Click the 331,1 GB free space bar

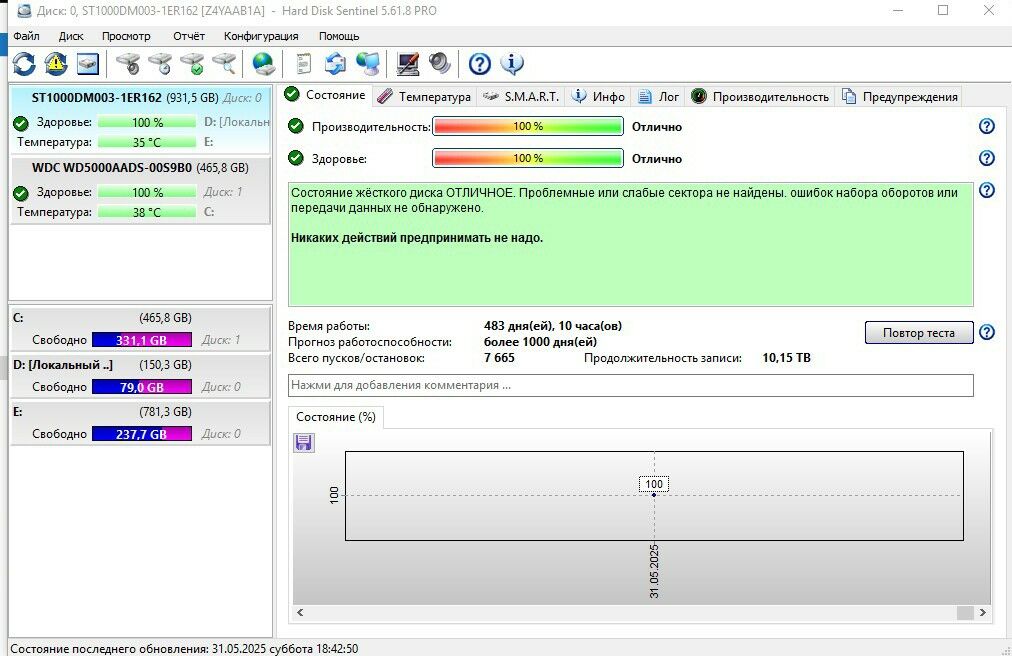tap(141, 340)
